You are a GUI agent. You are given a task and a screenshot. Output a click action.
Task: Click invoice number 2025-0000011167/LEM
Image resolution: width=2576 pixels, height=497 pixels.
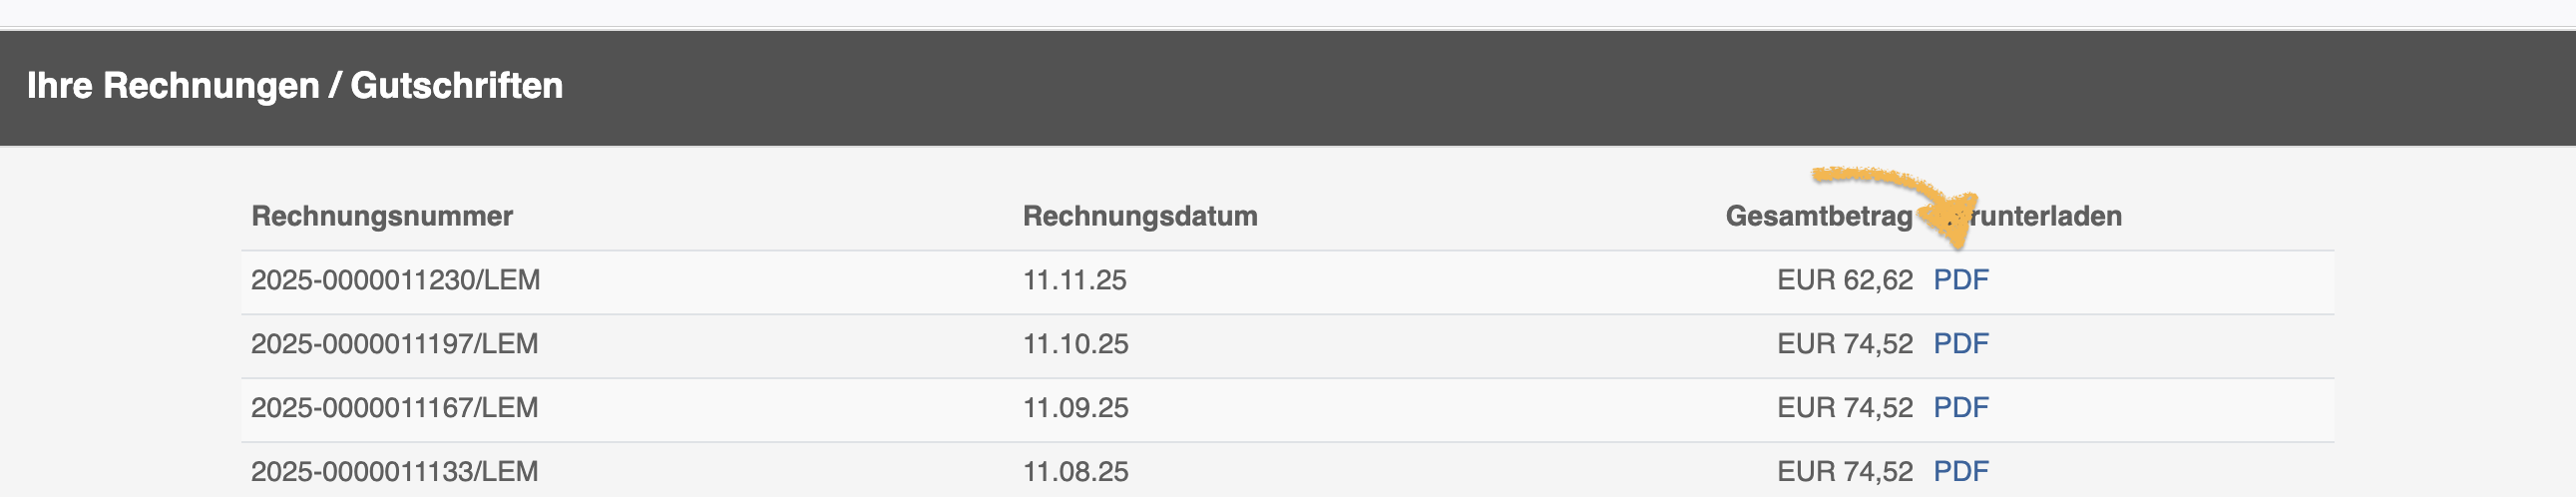[394, 408]
